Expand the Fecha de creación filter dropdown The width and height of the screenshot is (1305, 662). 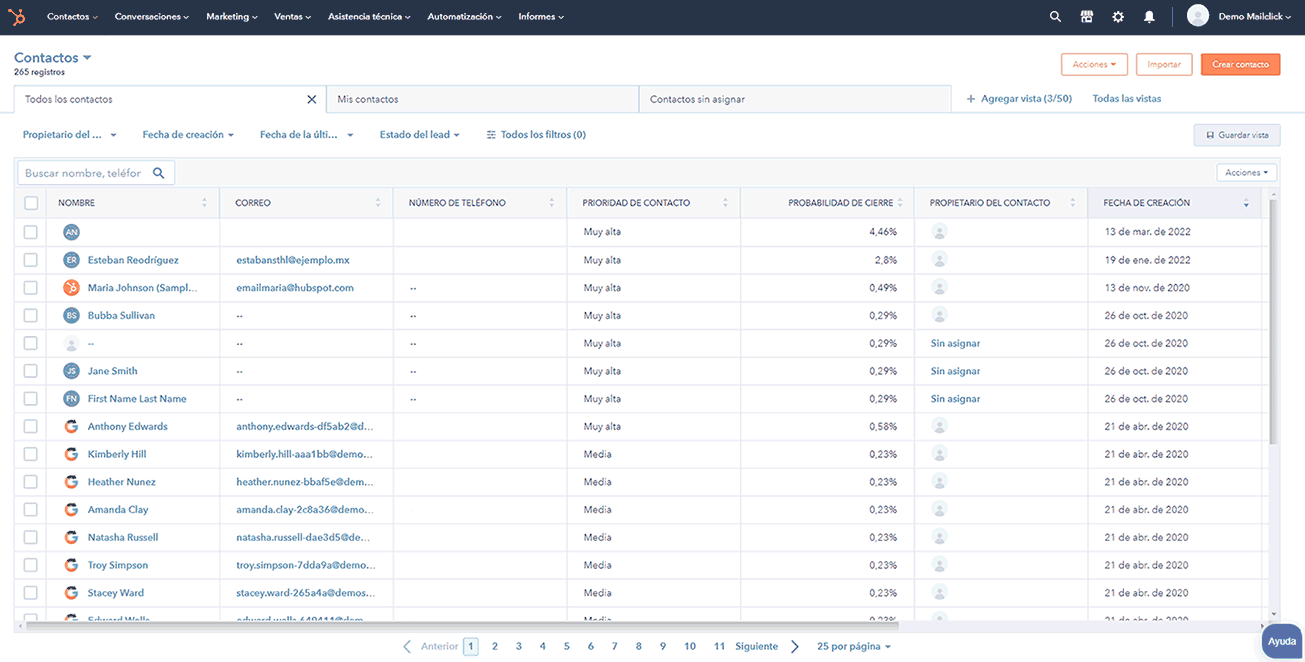[188, 135]
